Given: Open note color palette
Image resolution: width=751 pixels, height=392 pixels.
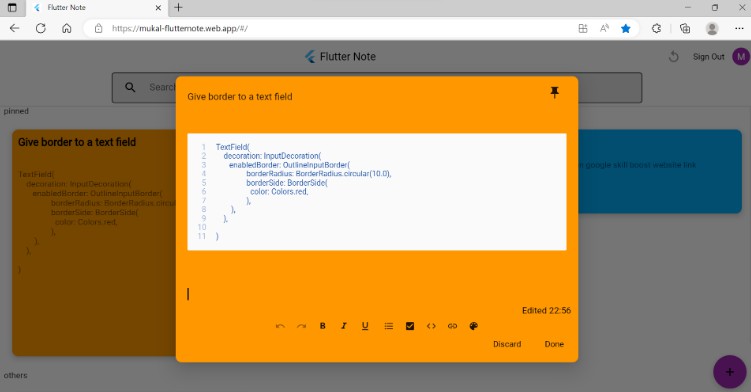Looking at the screenshot, I should pos(474,326).
